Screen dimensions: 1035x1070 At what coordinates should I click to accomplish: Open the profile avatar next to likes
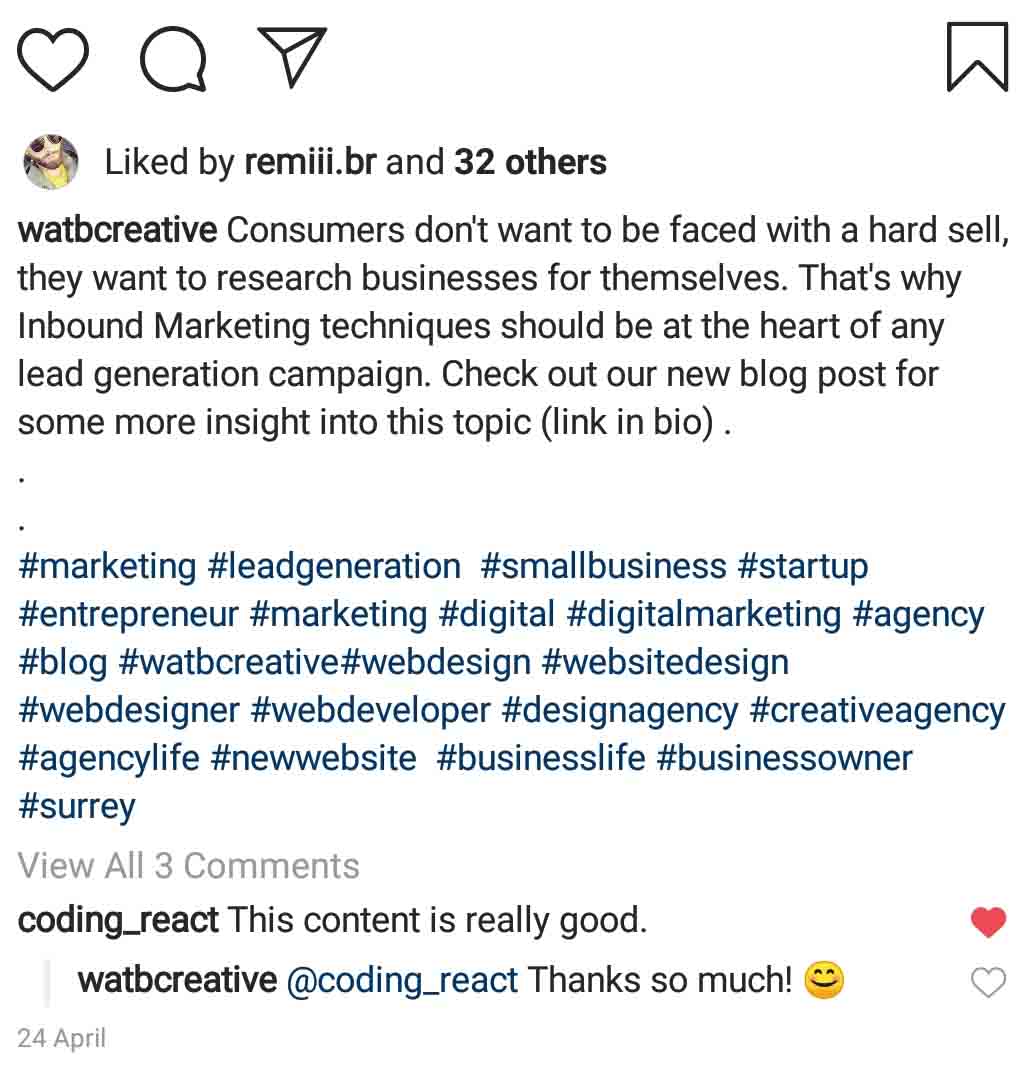50,161
